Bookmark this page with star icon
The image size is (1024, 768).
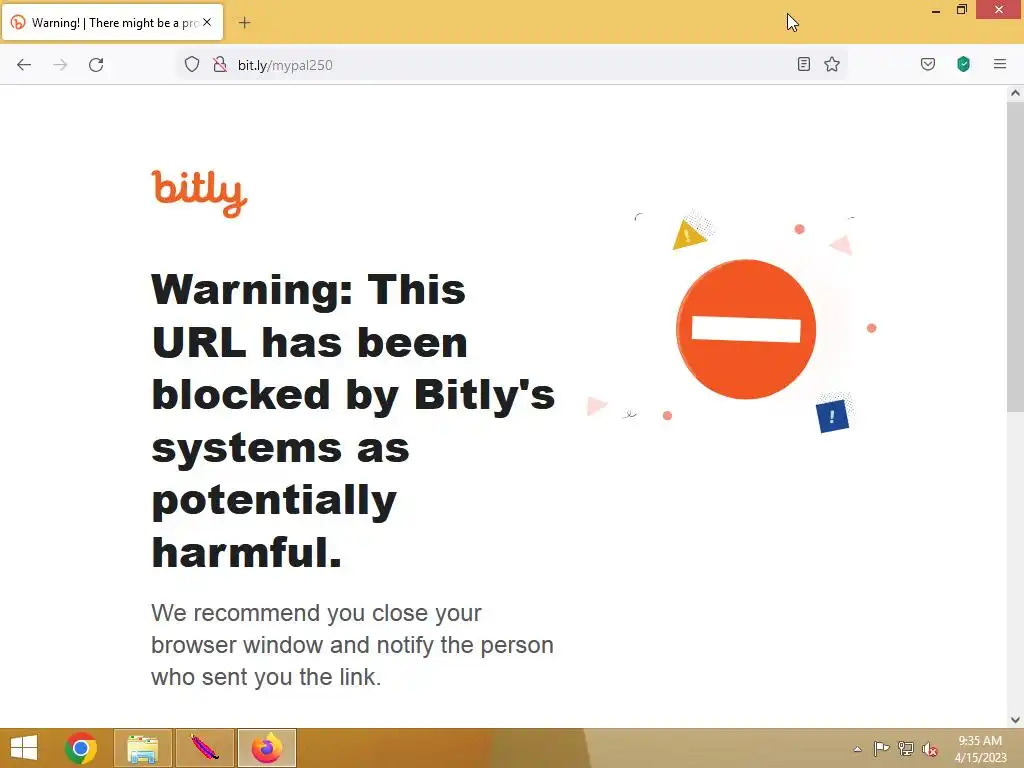831,64
